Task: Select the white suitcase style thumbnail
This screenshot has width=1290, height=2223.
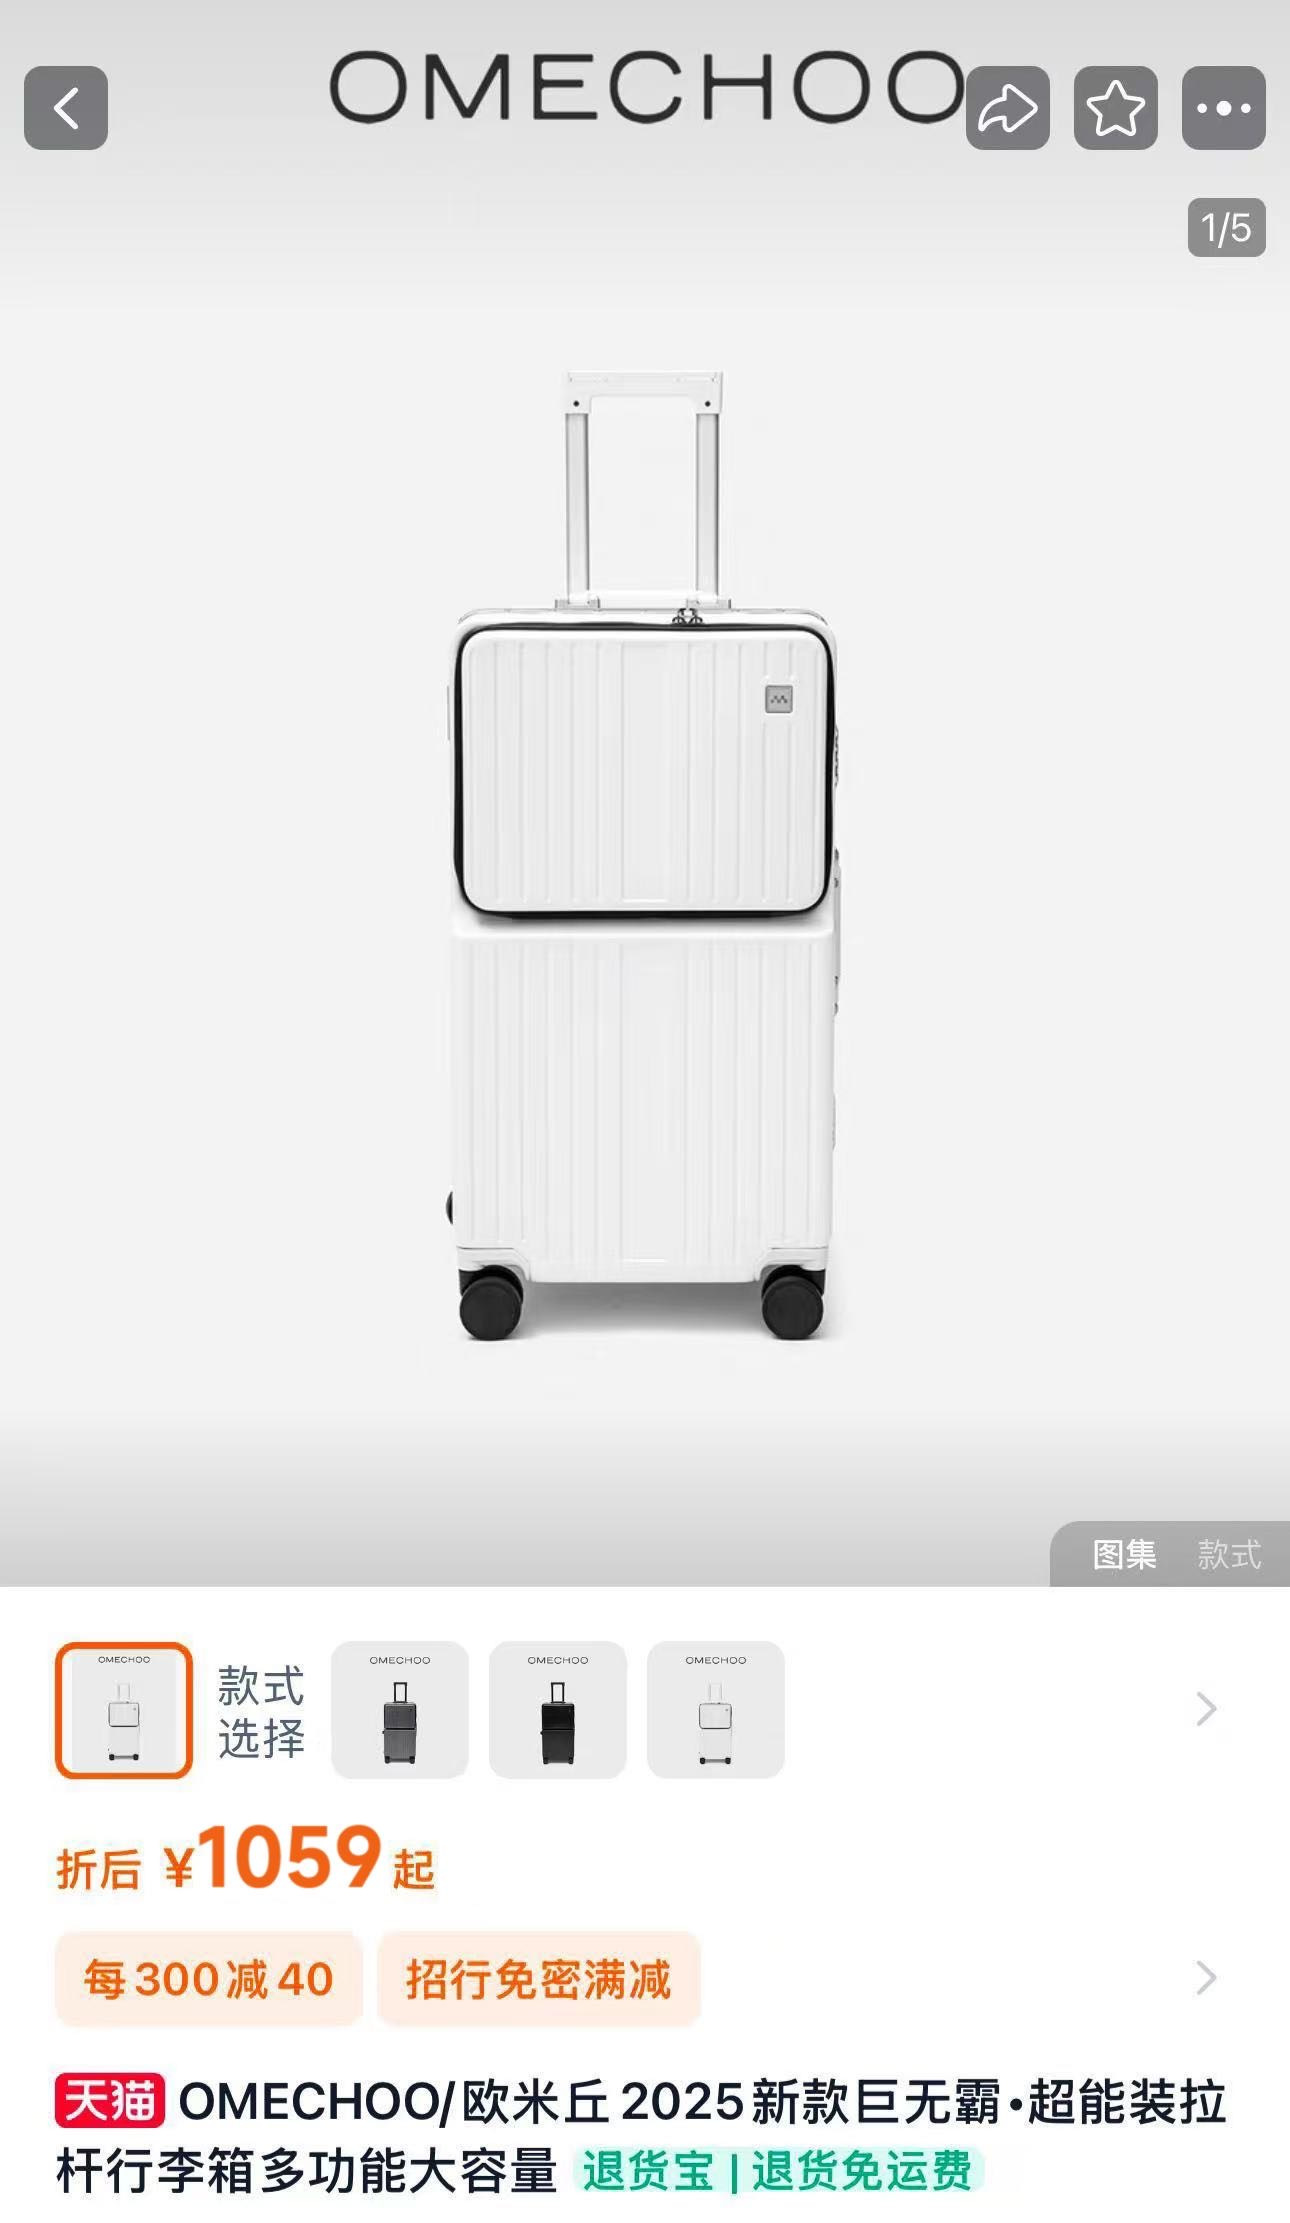Action: pos(124,1710)
